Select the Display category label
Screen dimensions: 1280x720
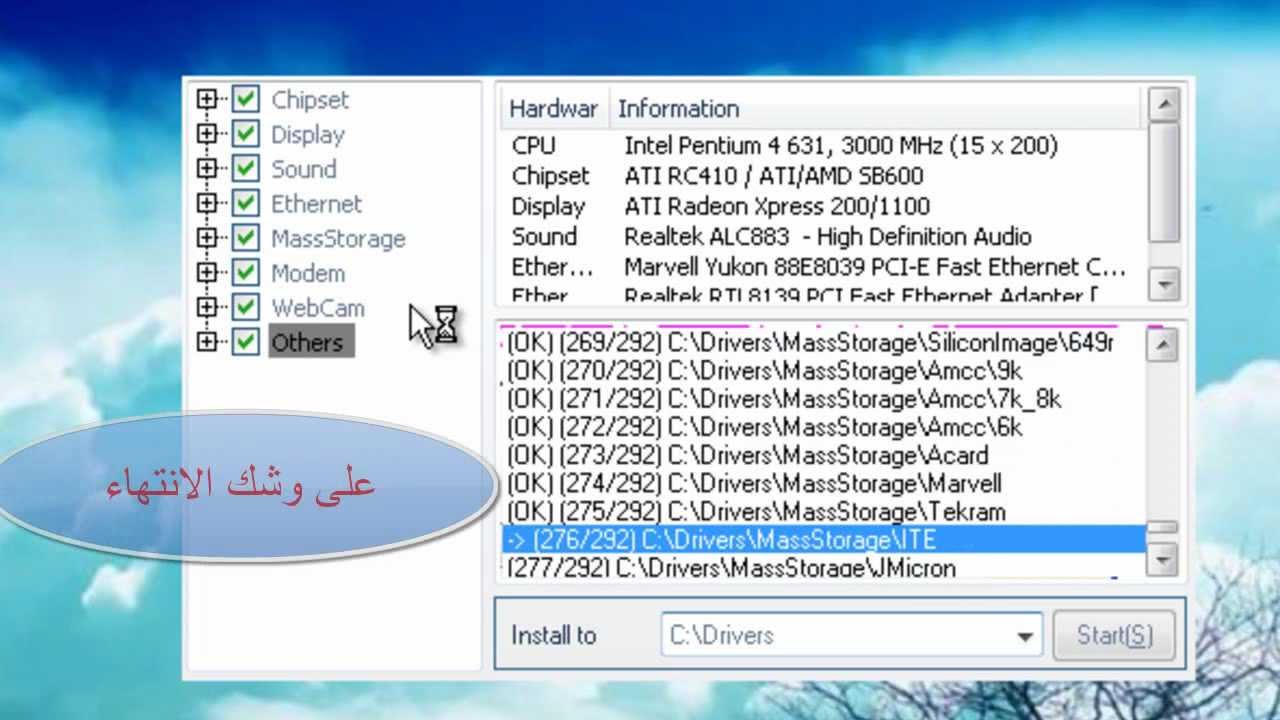[x=308, y=135]
